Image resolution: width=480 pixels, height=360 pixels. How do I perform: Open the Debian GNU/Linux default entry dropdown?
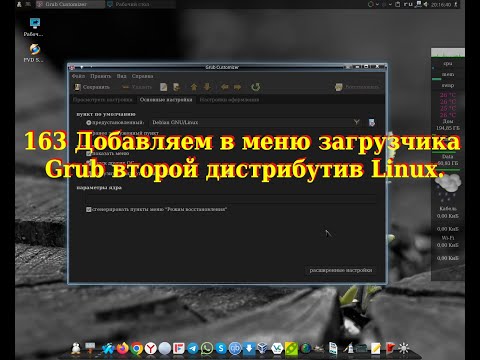pos(256,122)
